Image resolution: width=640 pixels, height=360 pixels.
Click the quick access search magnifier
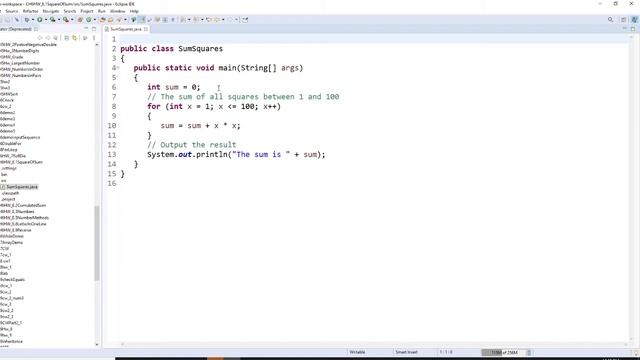[611, 20]
